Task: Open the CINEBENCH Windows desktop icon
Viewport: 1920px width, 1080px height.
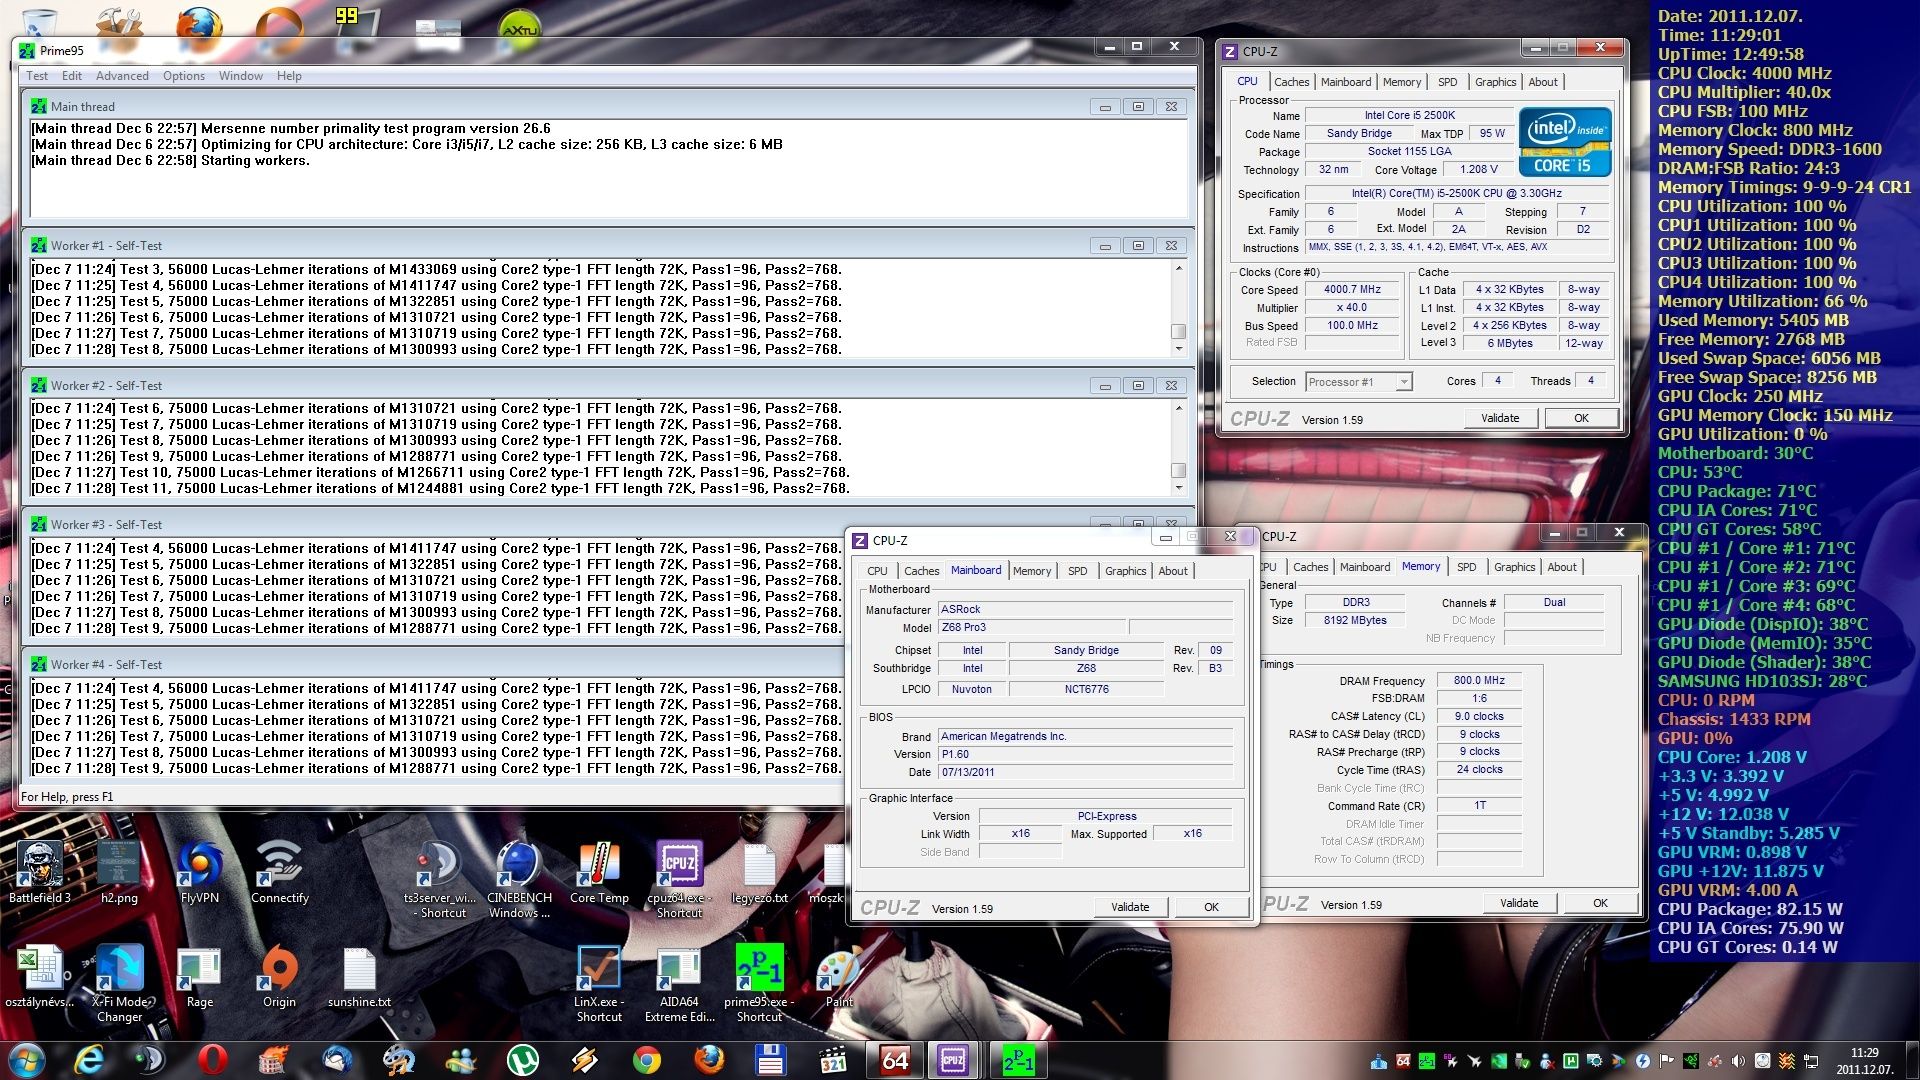Action: pos(519,866)
